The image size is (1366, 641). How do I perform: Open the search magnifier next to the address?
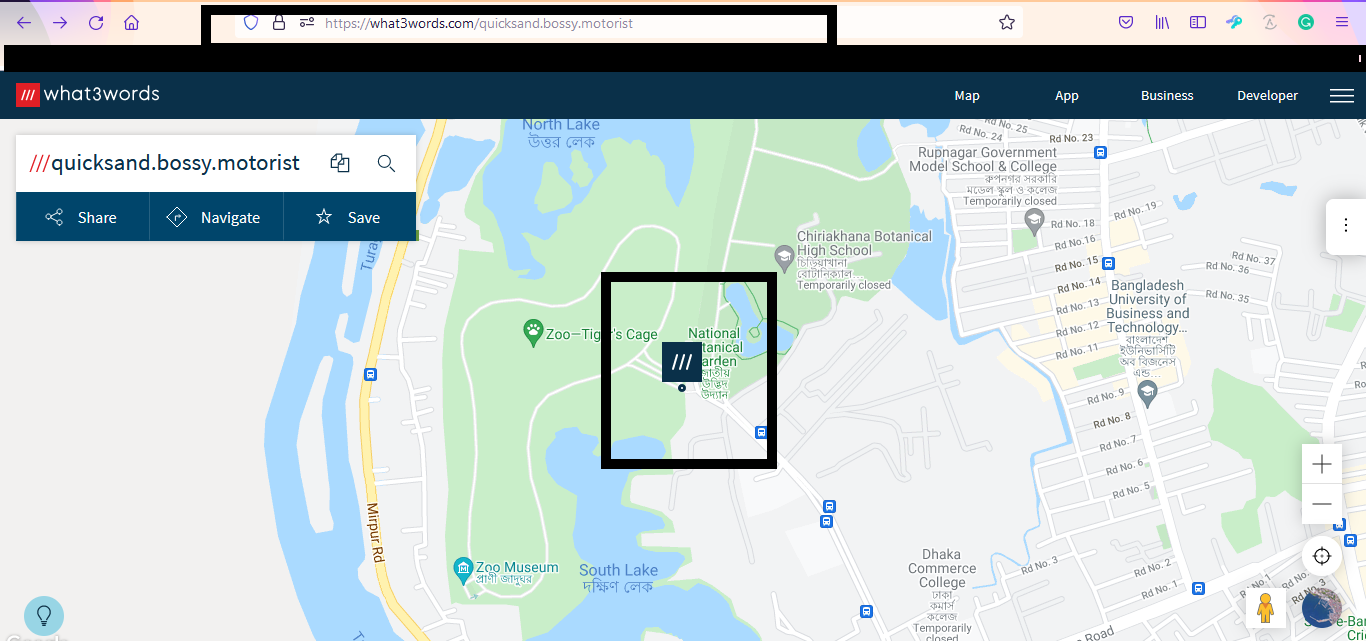pyautogui.click(x=387, y=163)
